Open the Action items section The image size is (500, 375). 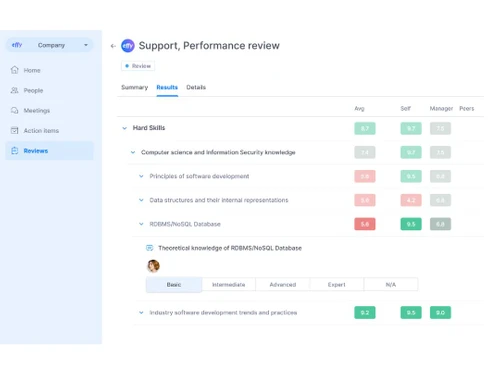coord(41,131)
